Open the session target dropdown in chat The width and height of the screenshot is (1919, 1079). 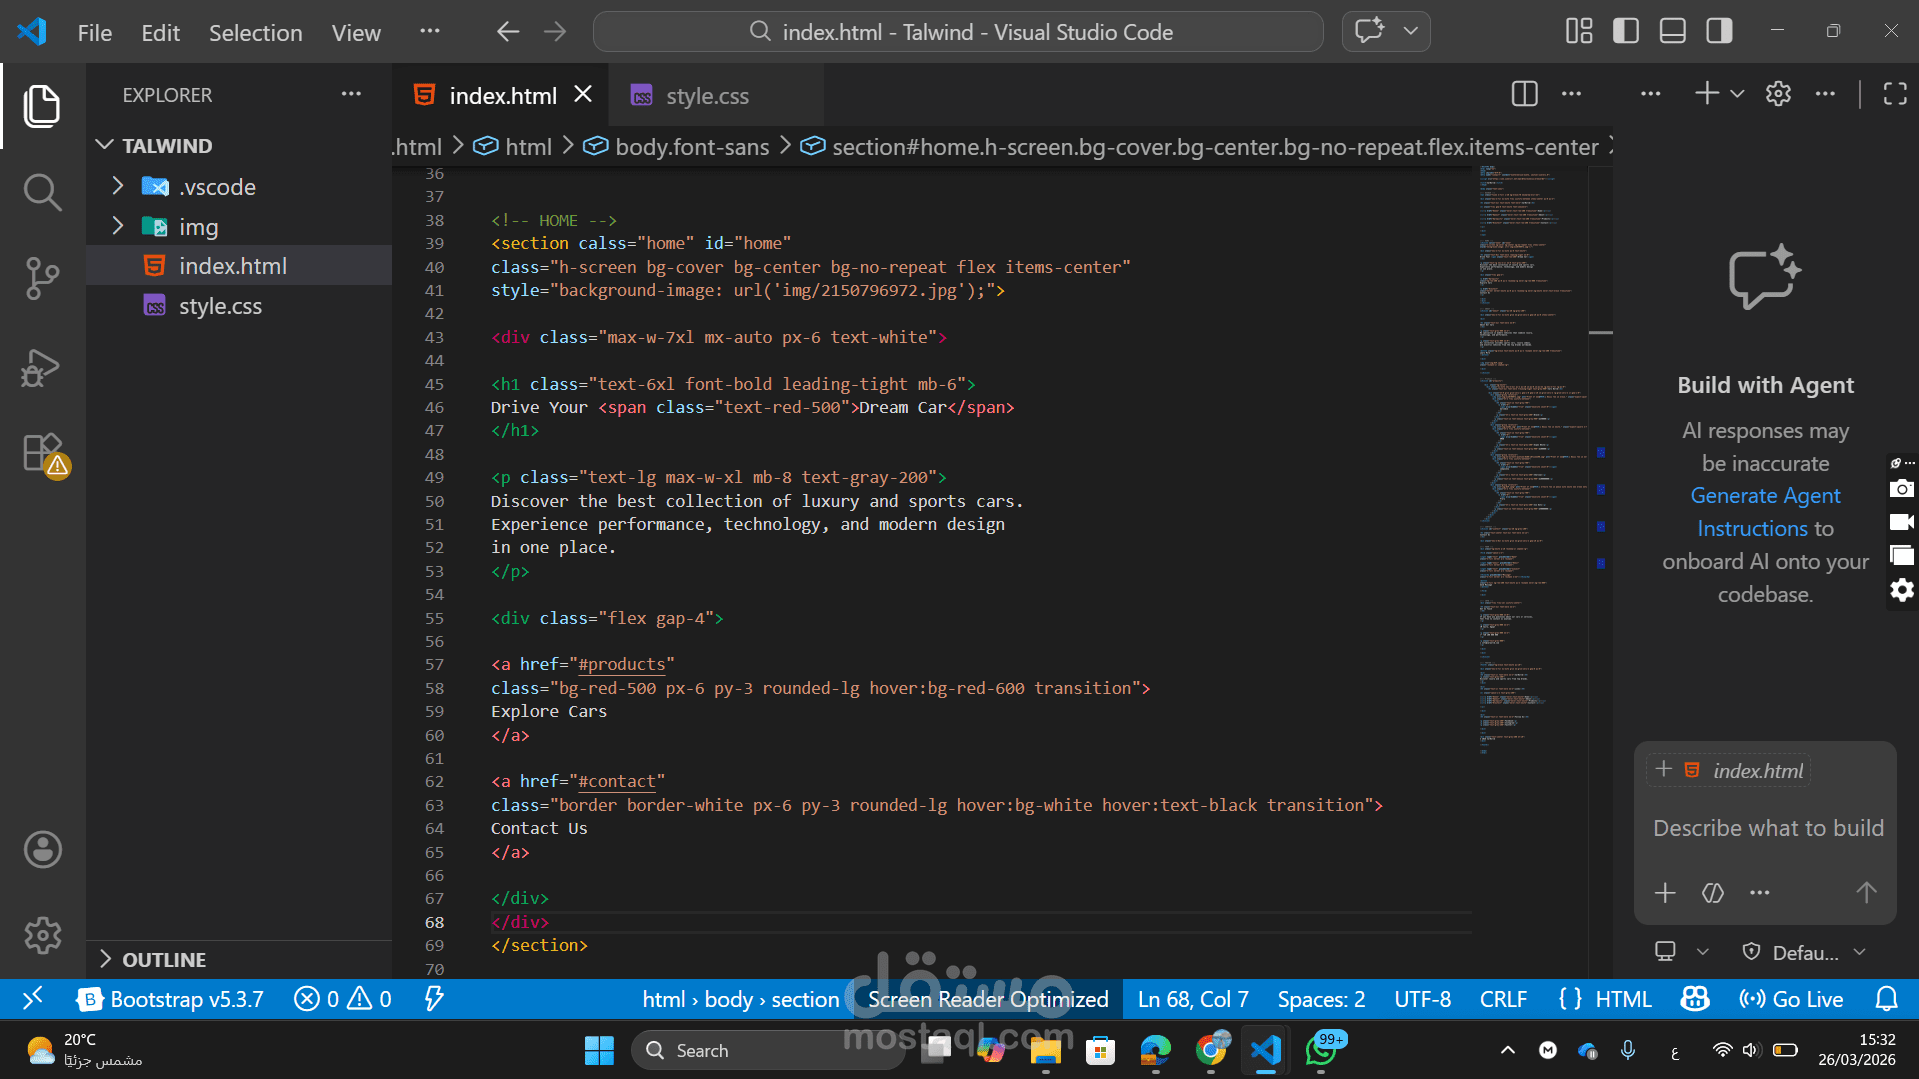(1681, 952)
